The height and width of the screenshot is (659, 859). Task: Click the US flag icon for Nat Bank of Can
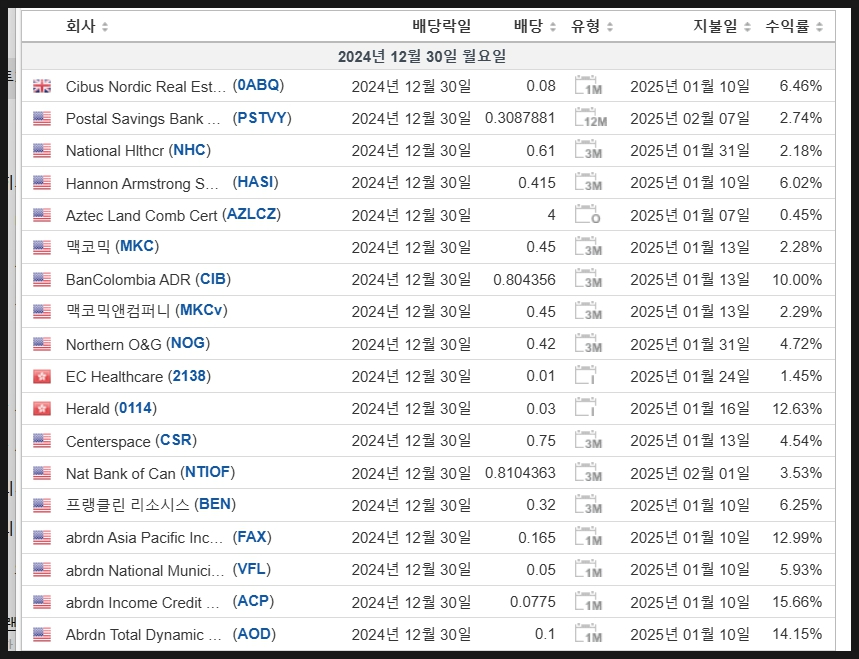[42, 473]
